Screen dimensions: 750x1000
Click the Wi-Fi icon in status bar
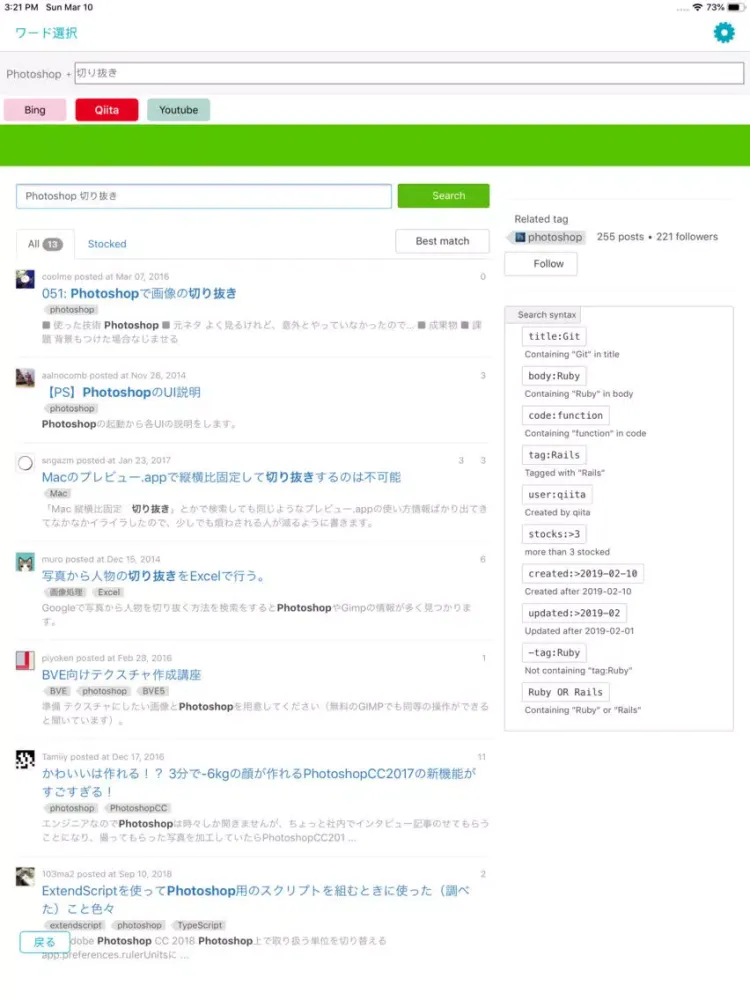click(697, 7)
